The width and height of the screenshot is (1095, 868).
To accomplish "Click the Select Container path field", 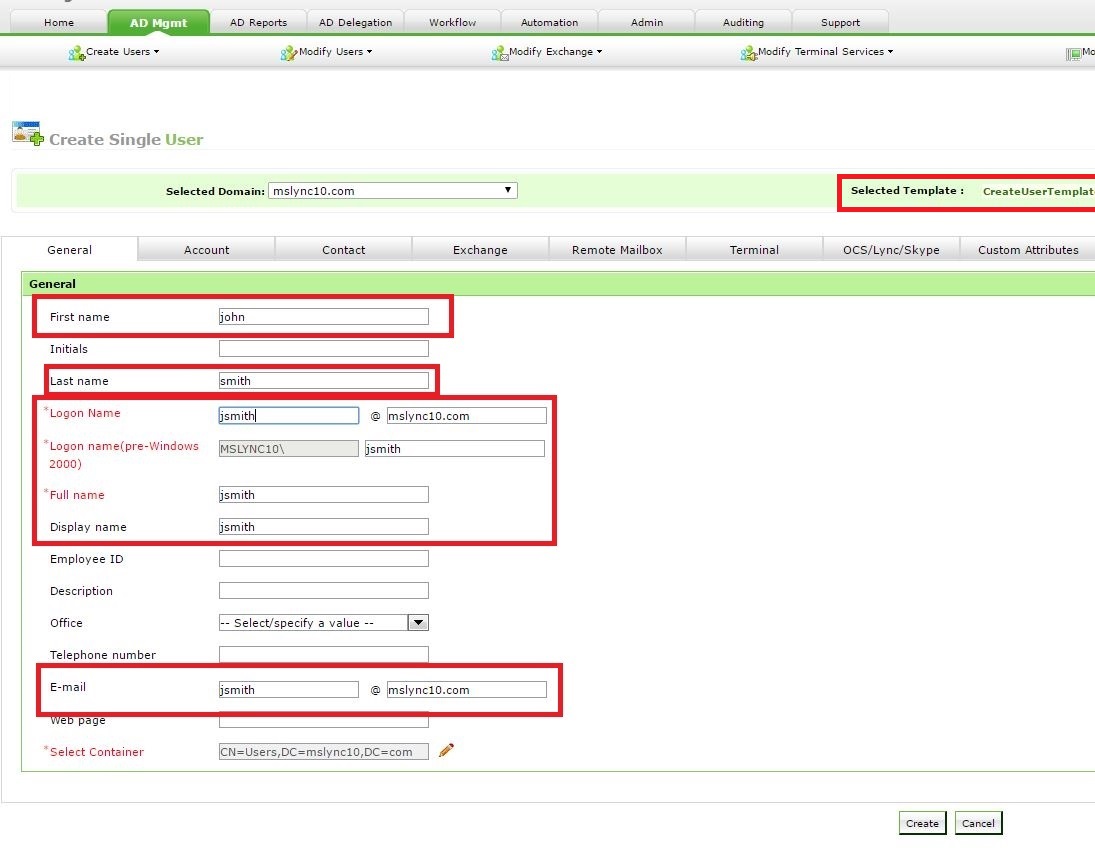I will (x=323, y=751).
